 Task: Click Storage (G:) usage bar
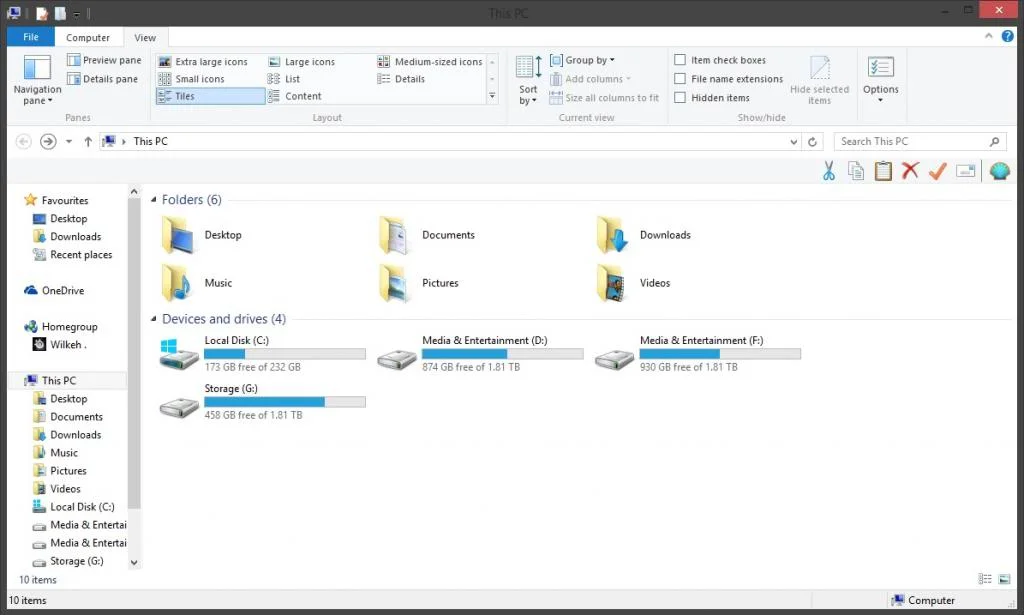[x=285, y=402]
